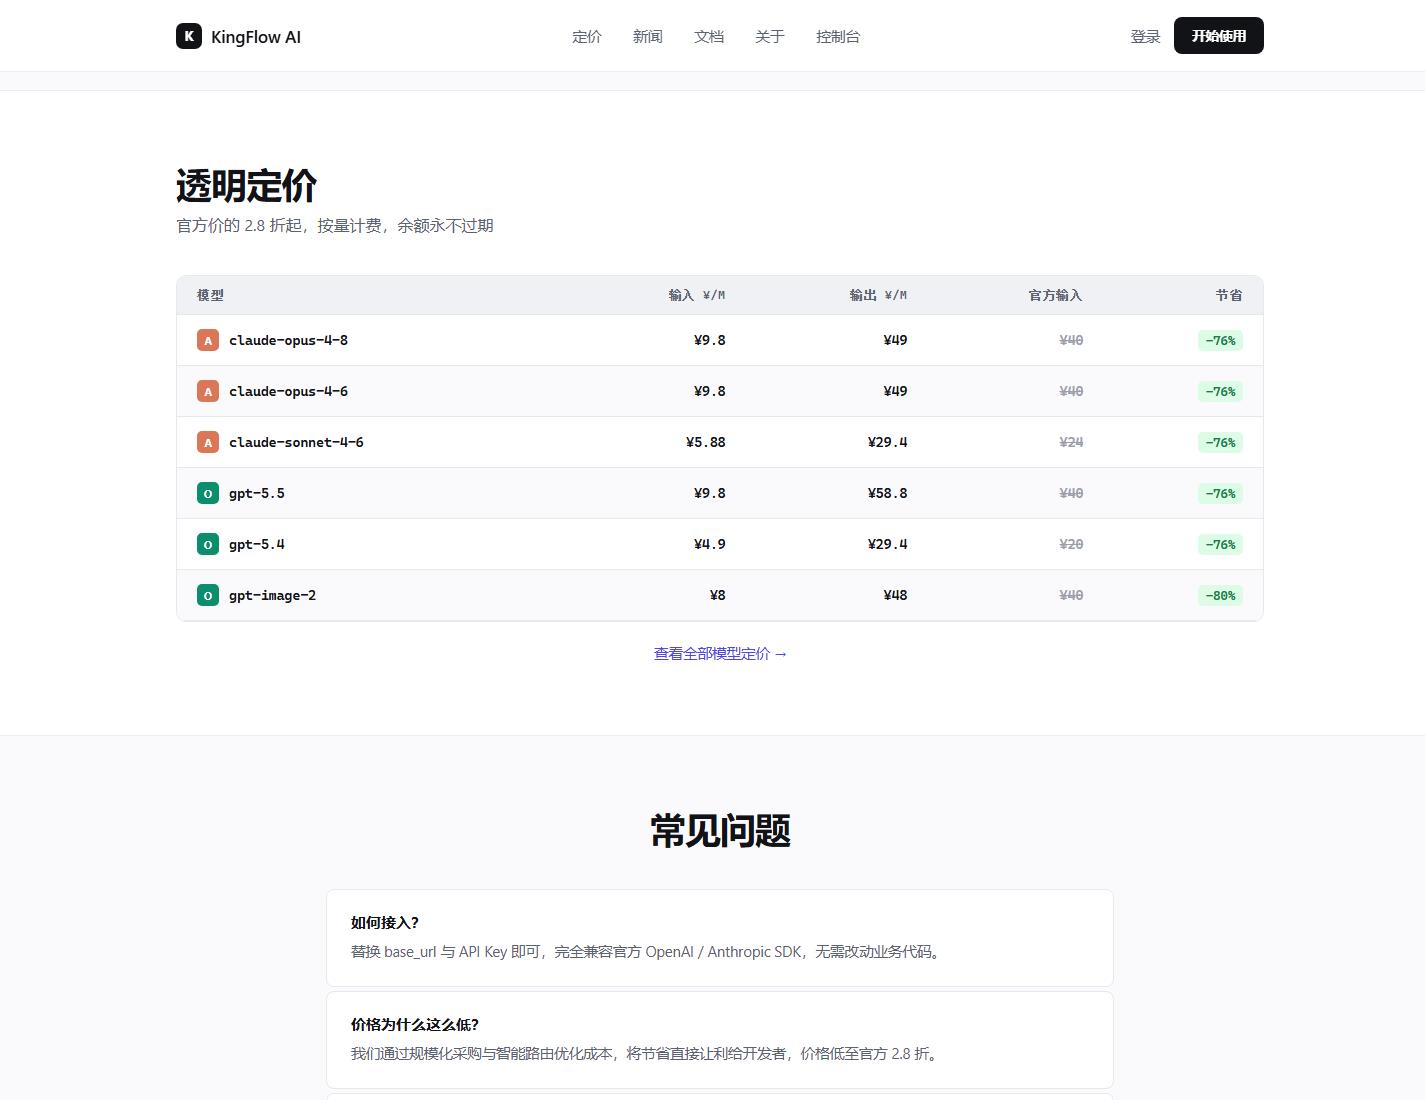Click the ¥48 output price
This screenshot has height=1100, width=1425.
pos(896,595)
